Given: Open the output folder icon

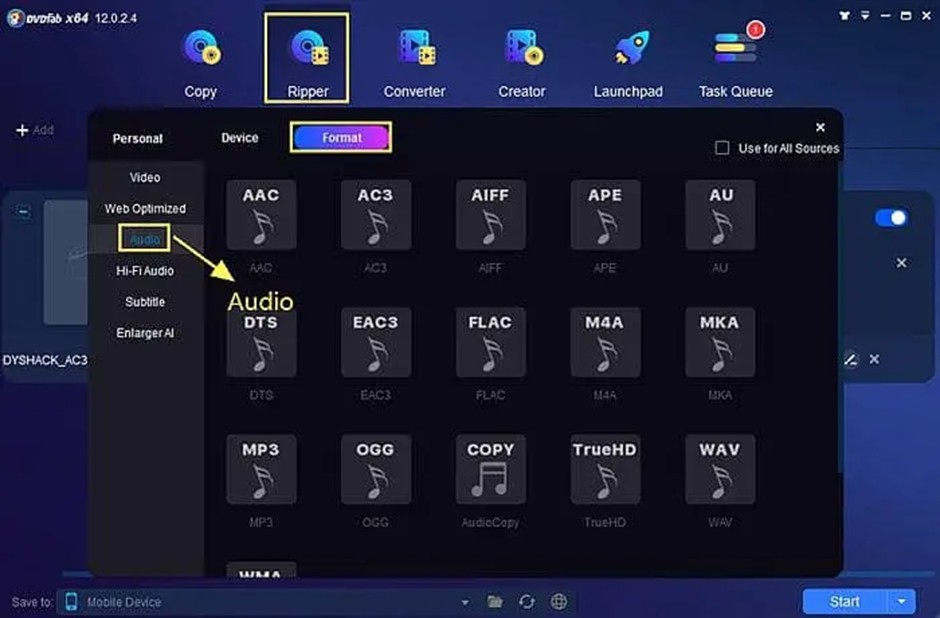Looking at the screenshot, I should click(x=495, y=601).
